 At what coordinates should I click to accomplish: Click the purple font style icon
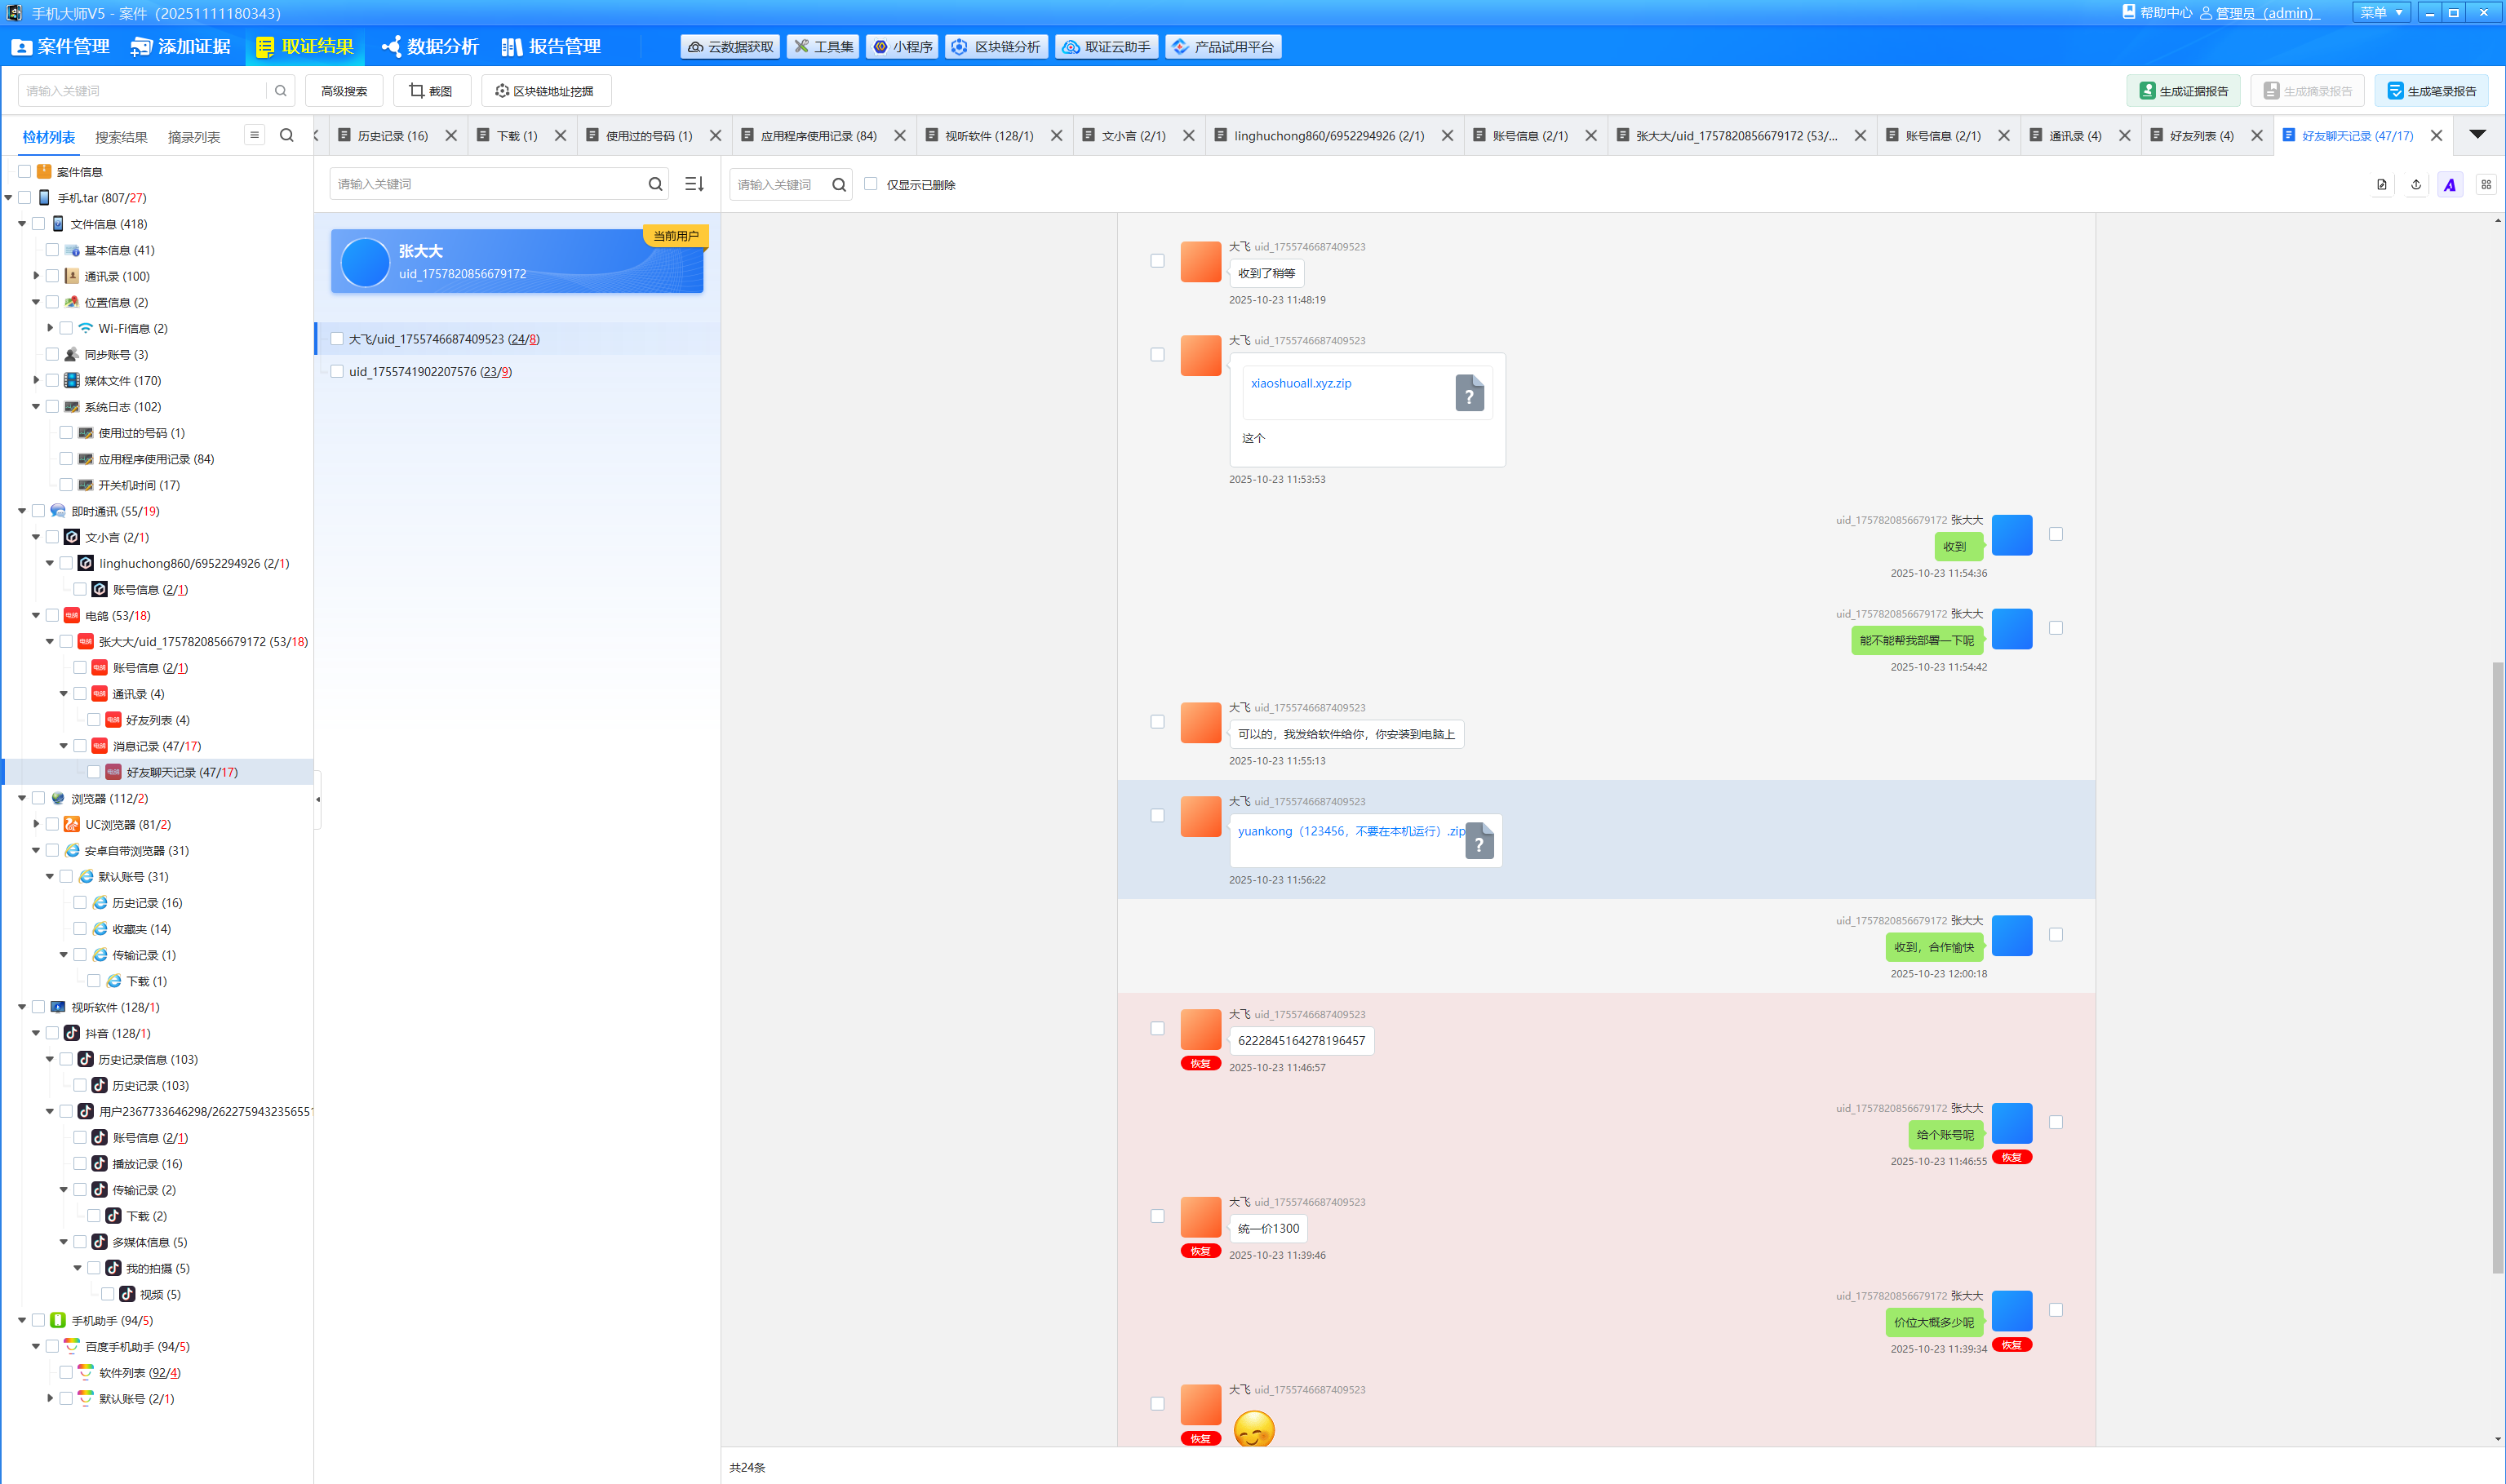(2449, 185)
